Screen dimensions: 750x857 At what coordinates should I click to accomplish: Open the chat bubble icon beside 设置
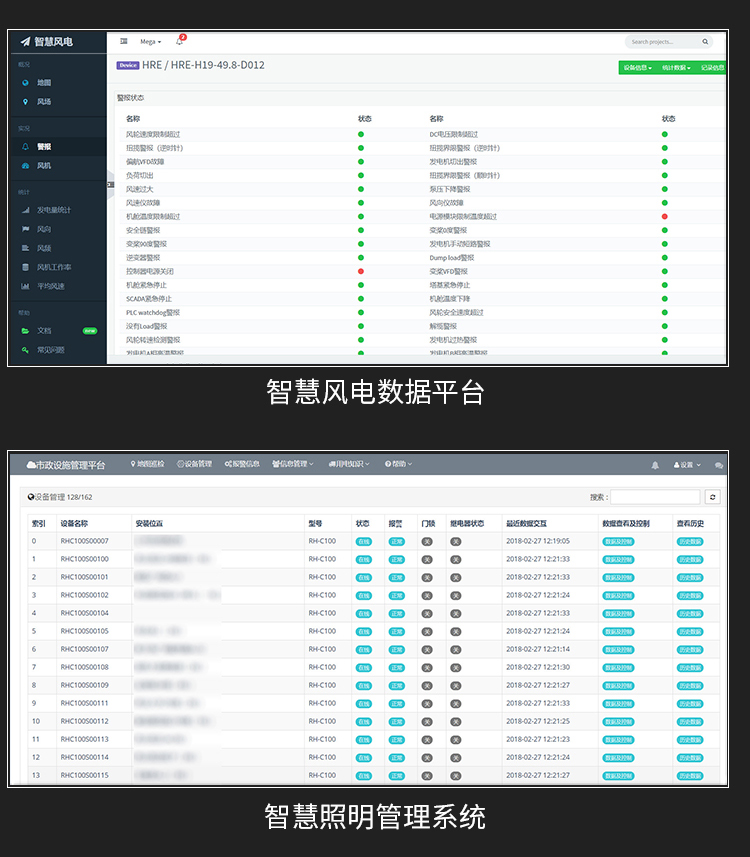point(719,465)
